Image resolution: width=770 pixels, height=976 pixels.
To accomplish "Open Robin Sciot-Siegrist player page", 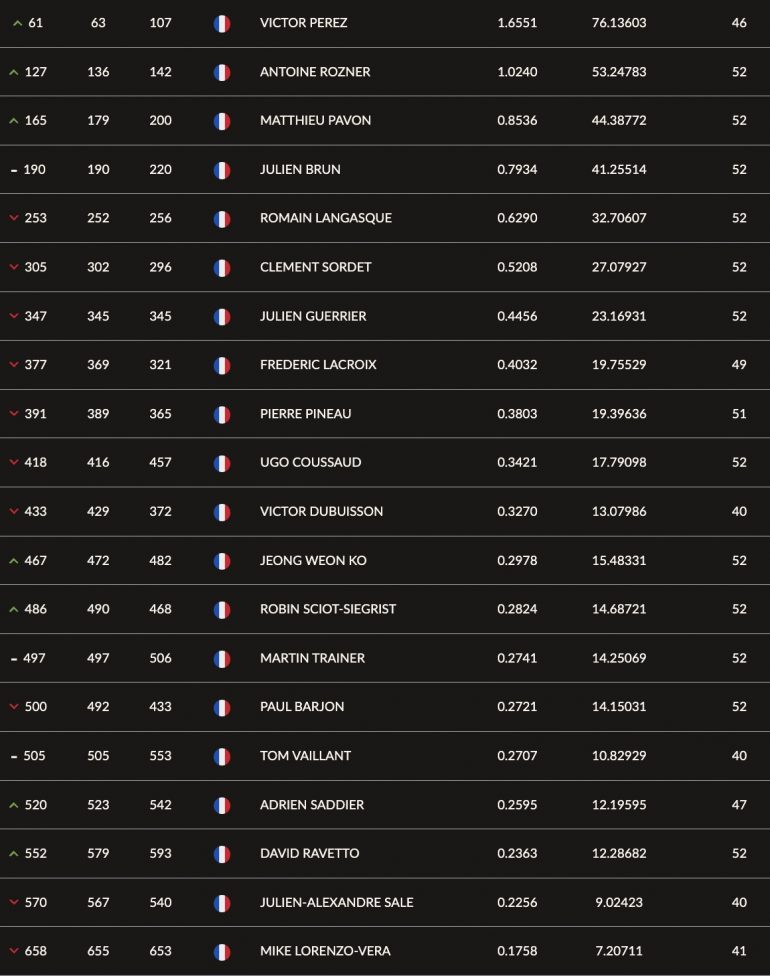I will click(327, 609).
